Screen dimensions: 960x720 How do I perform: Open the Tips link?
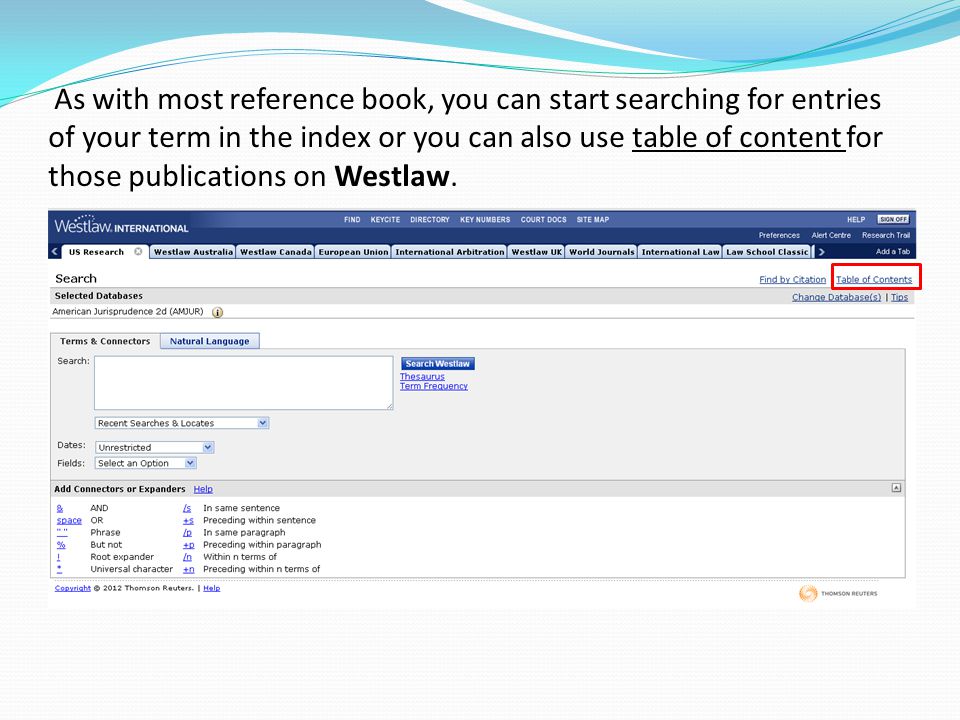899,297
